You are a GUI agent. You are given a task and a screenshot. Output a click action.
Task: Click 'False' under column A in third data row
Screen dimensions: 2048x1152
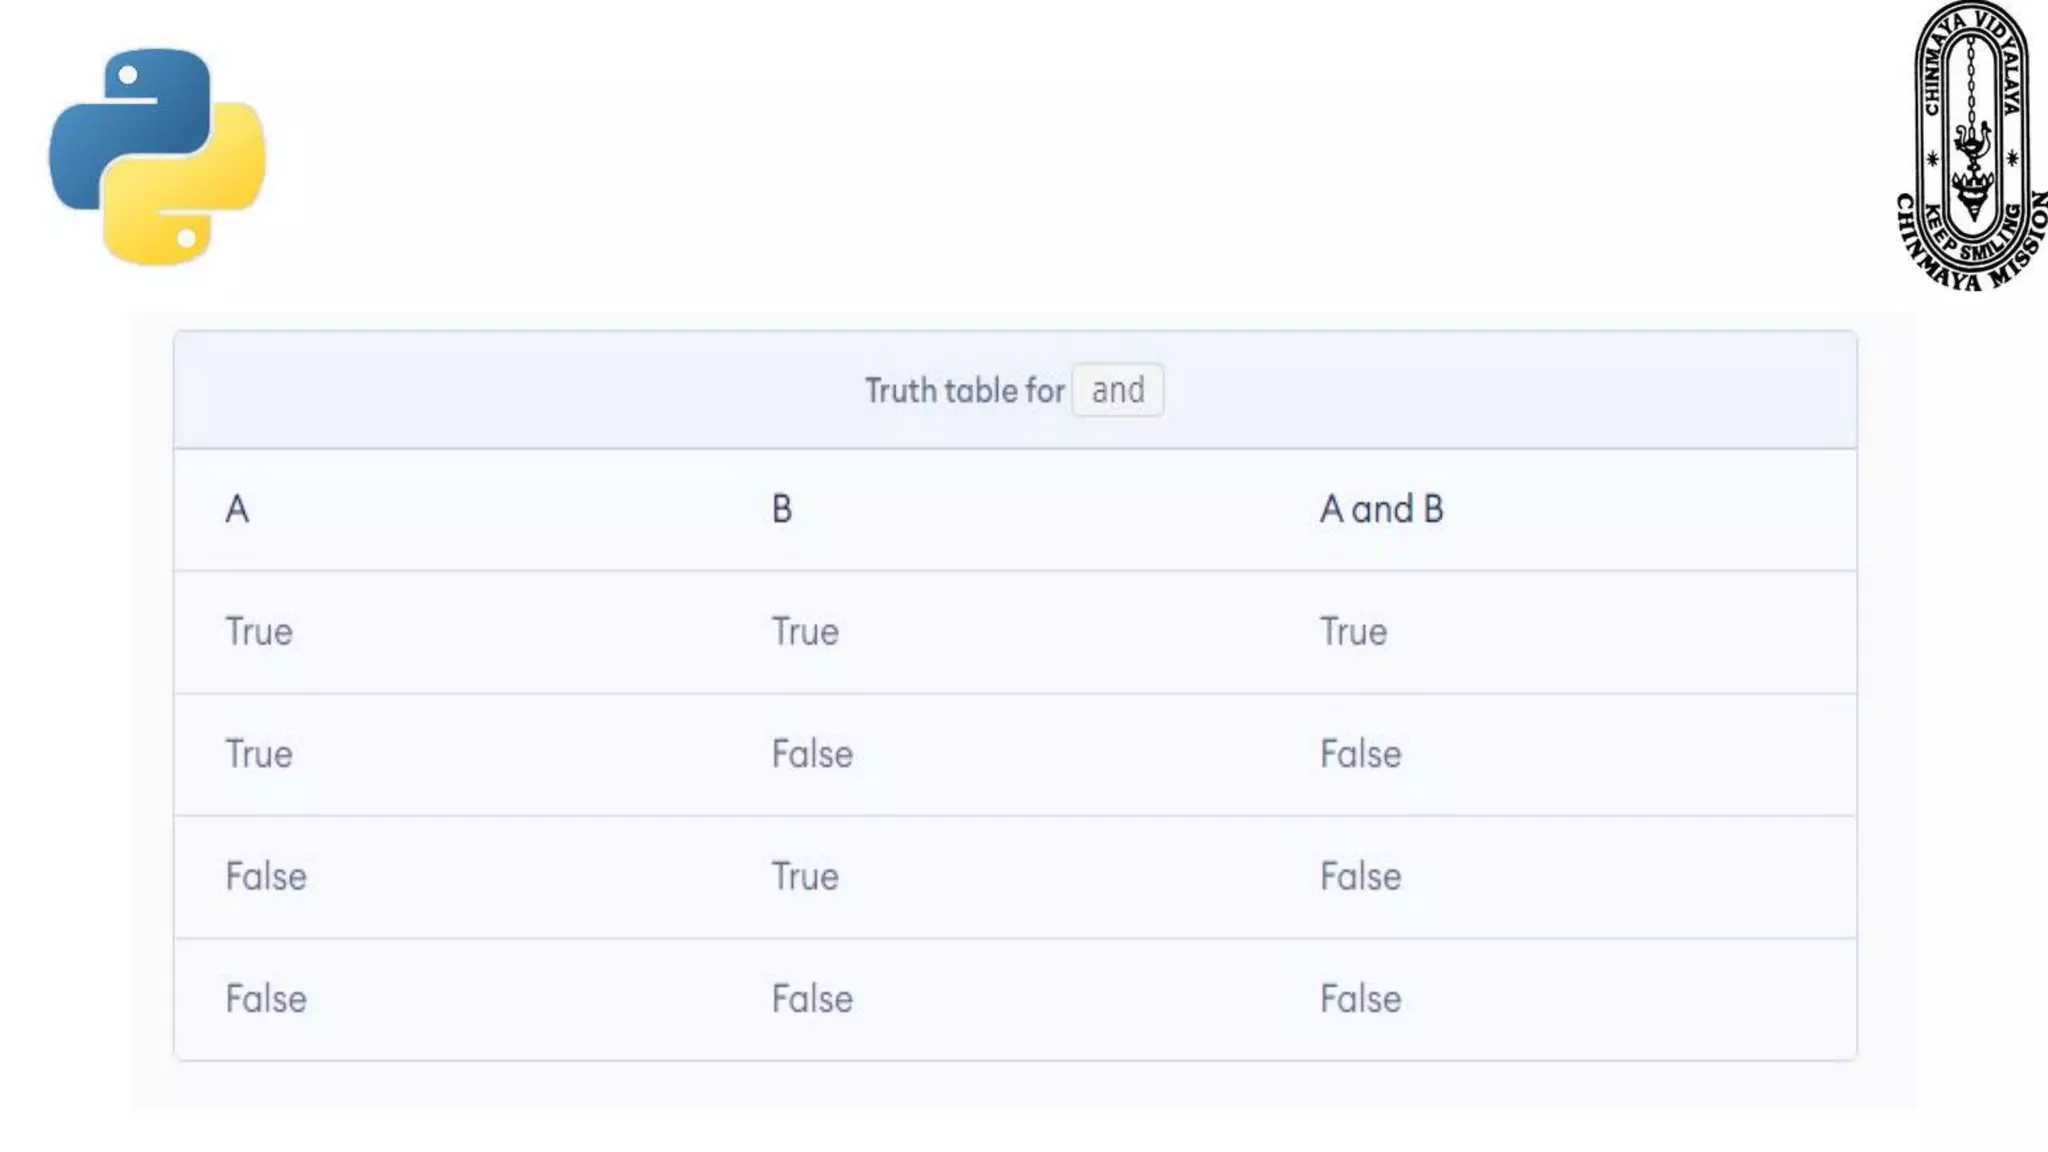click(266, 877)
